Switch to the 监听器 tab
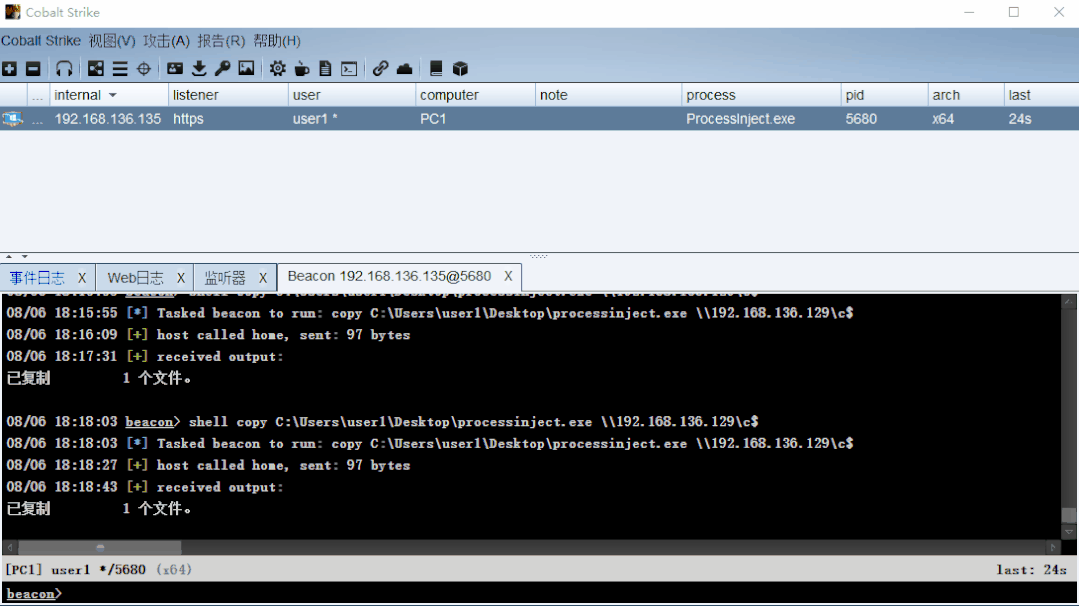Viewport: 1079px width, 606px height. point(225,278)
